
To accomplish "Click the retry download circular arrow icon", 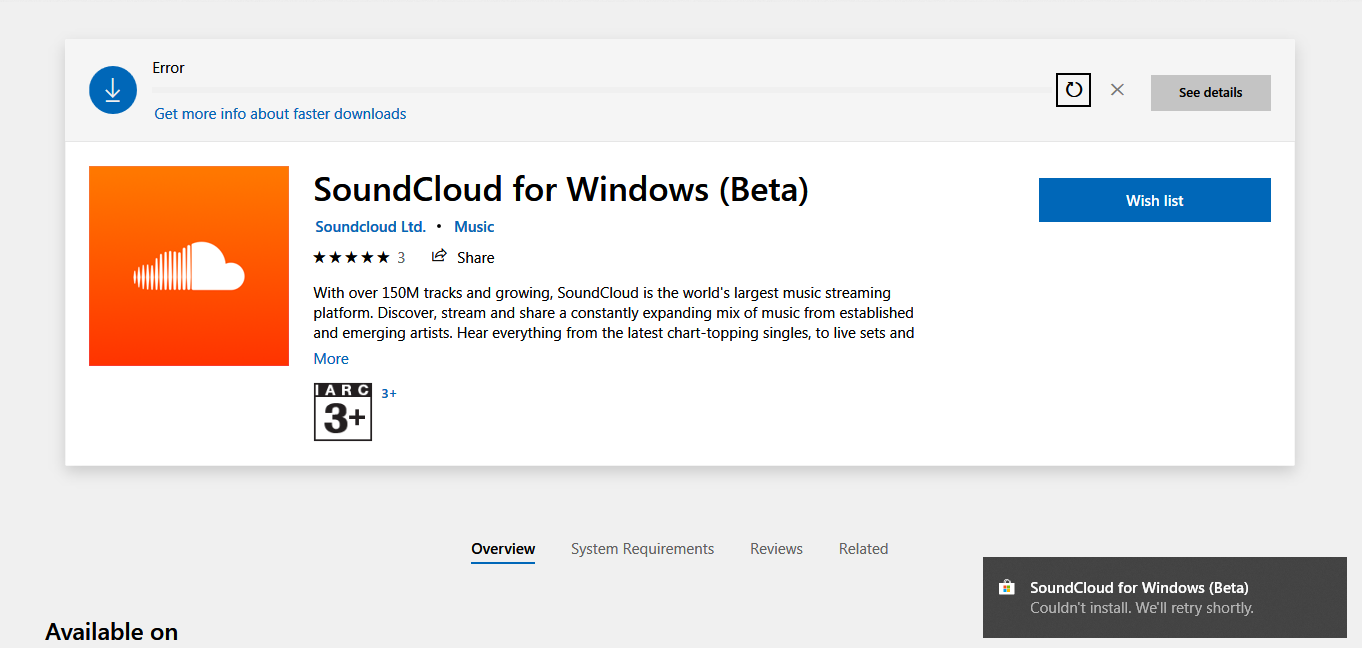I will click(x=1073, y=90).
